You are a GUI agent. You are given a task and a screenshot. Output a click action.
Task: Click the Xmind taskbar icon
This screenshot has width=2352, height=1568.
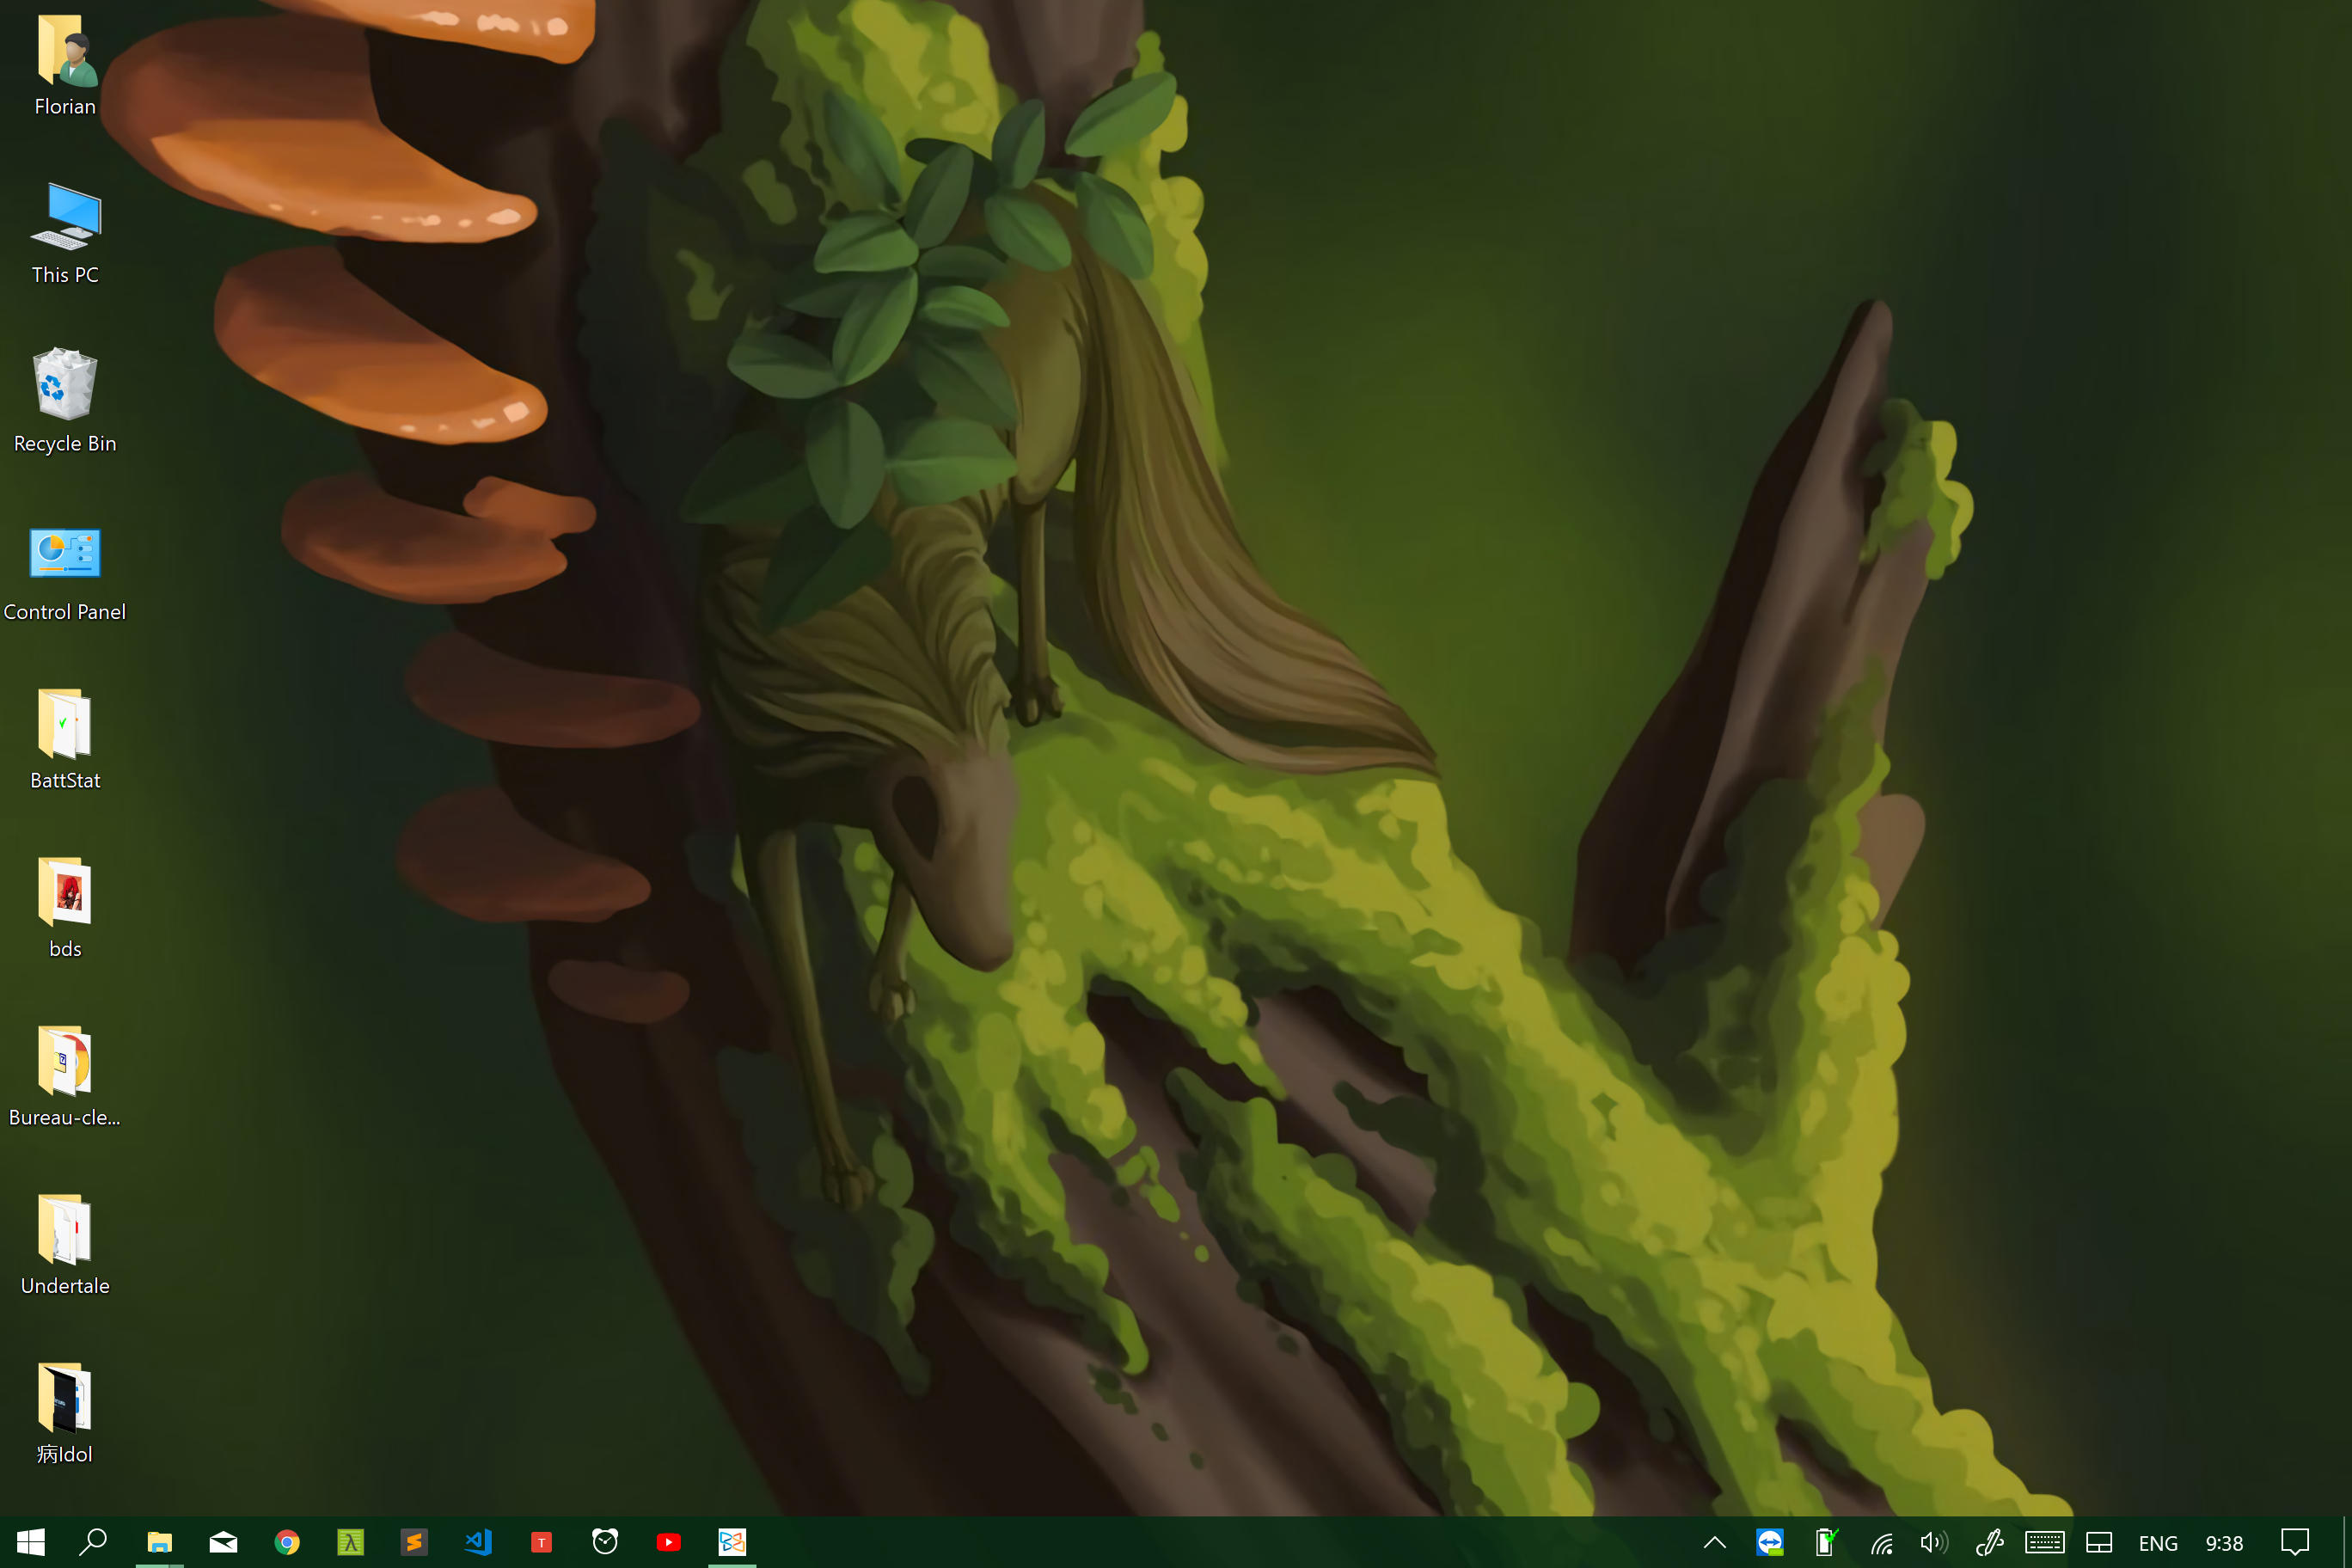point(732,1542)
